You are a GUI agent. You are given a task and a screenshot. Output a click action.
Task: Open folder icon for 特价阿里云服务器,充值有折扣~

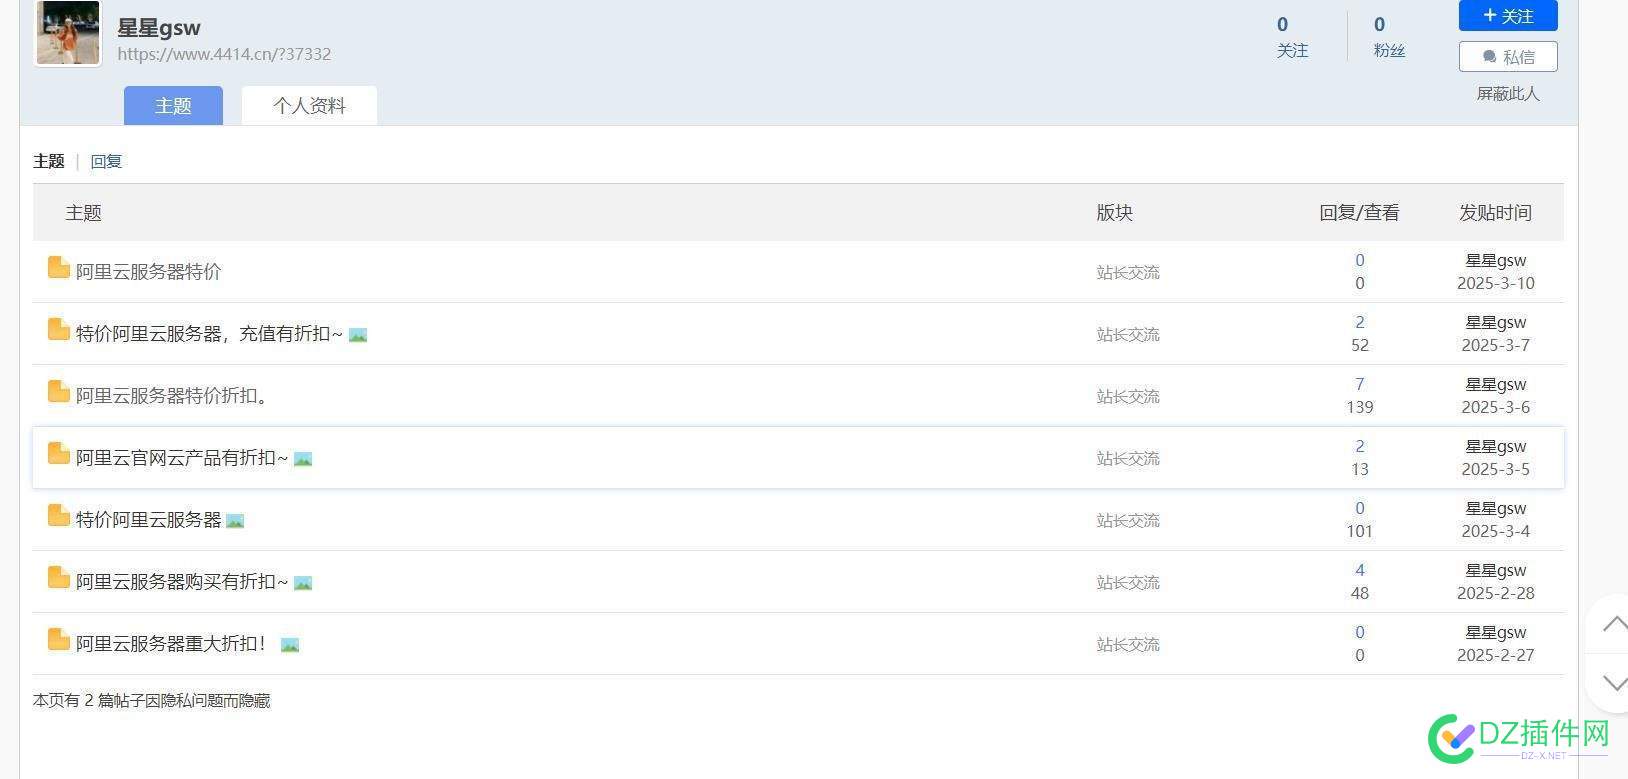click(x=59, y=330)
